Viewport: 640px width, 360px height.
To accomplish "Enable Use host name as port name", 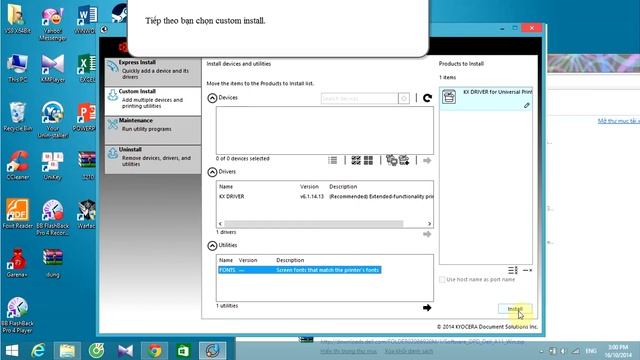I will click(442, 280).
